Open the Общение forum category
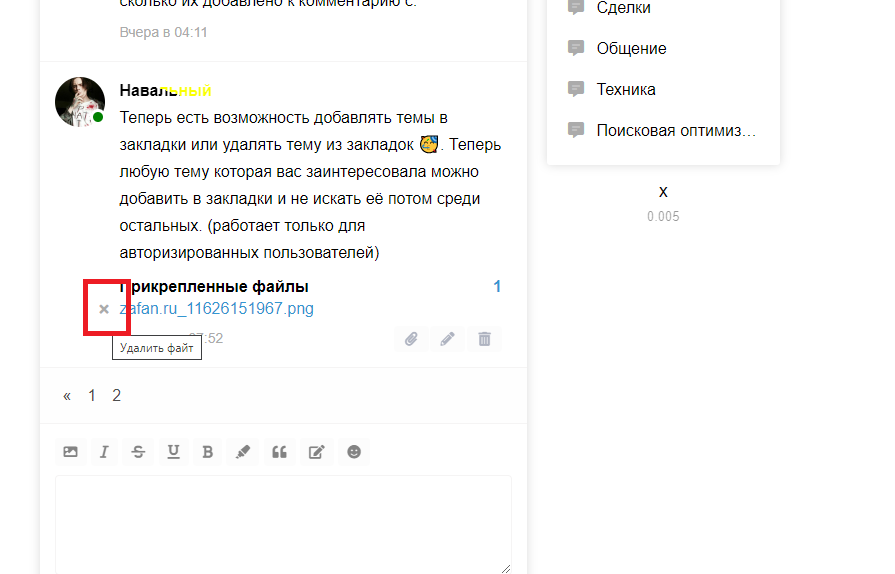This screenshot has width=895, height=574. point(631,48)
